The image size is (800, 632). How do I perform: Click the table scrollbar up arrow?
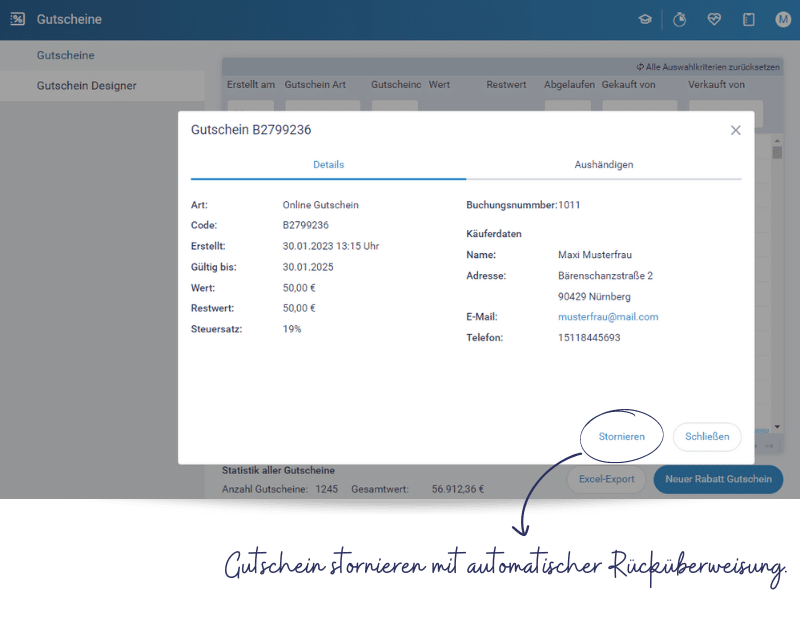pyautogui.click(x=777, y=140)
